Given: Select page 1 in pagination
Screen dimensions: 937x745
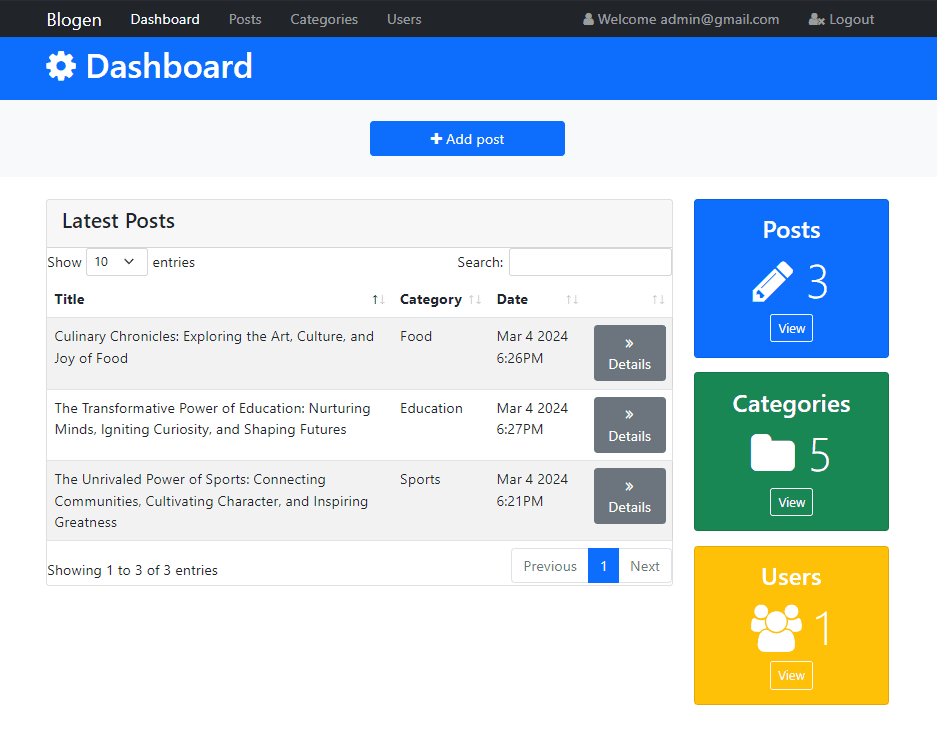Looking at the screenshot, I should pos(603,566).
